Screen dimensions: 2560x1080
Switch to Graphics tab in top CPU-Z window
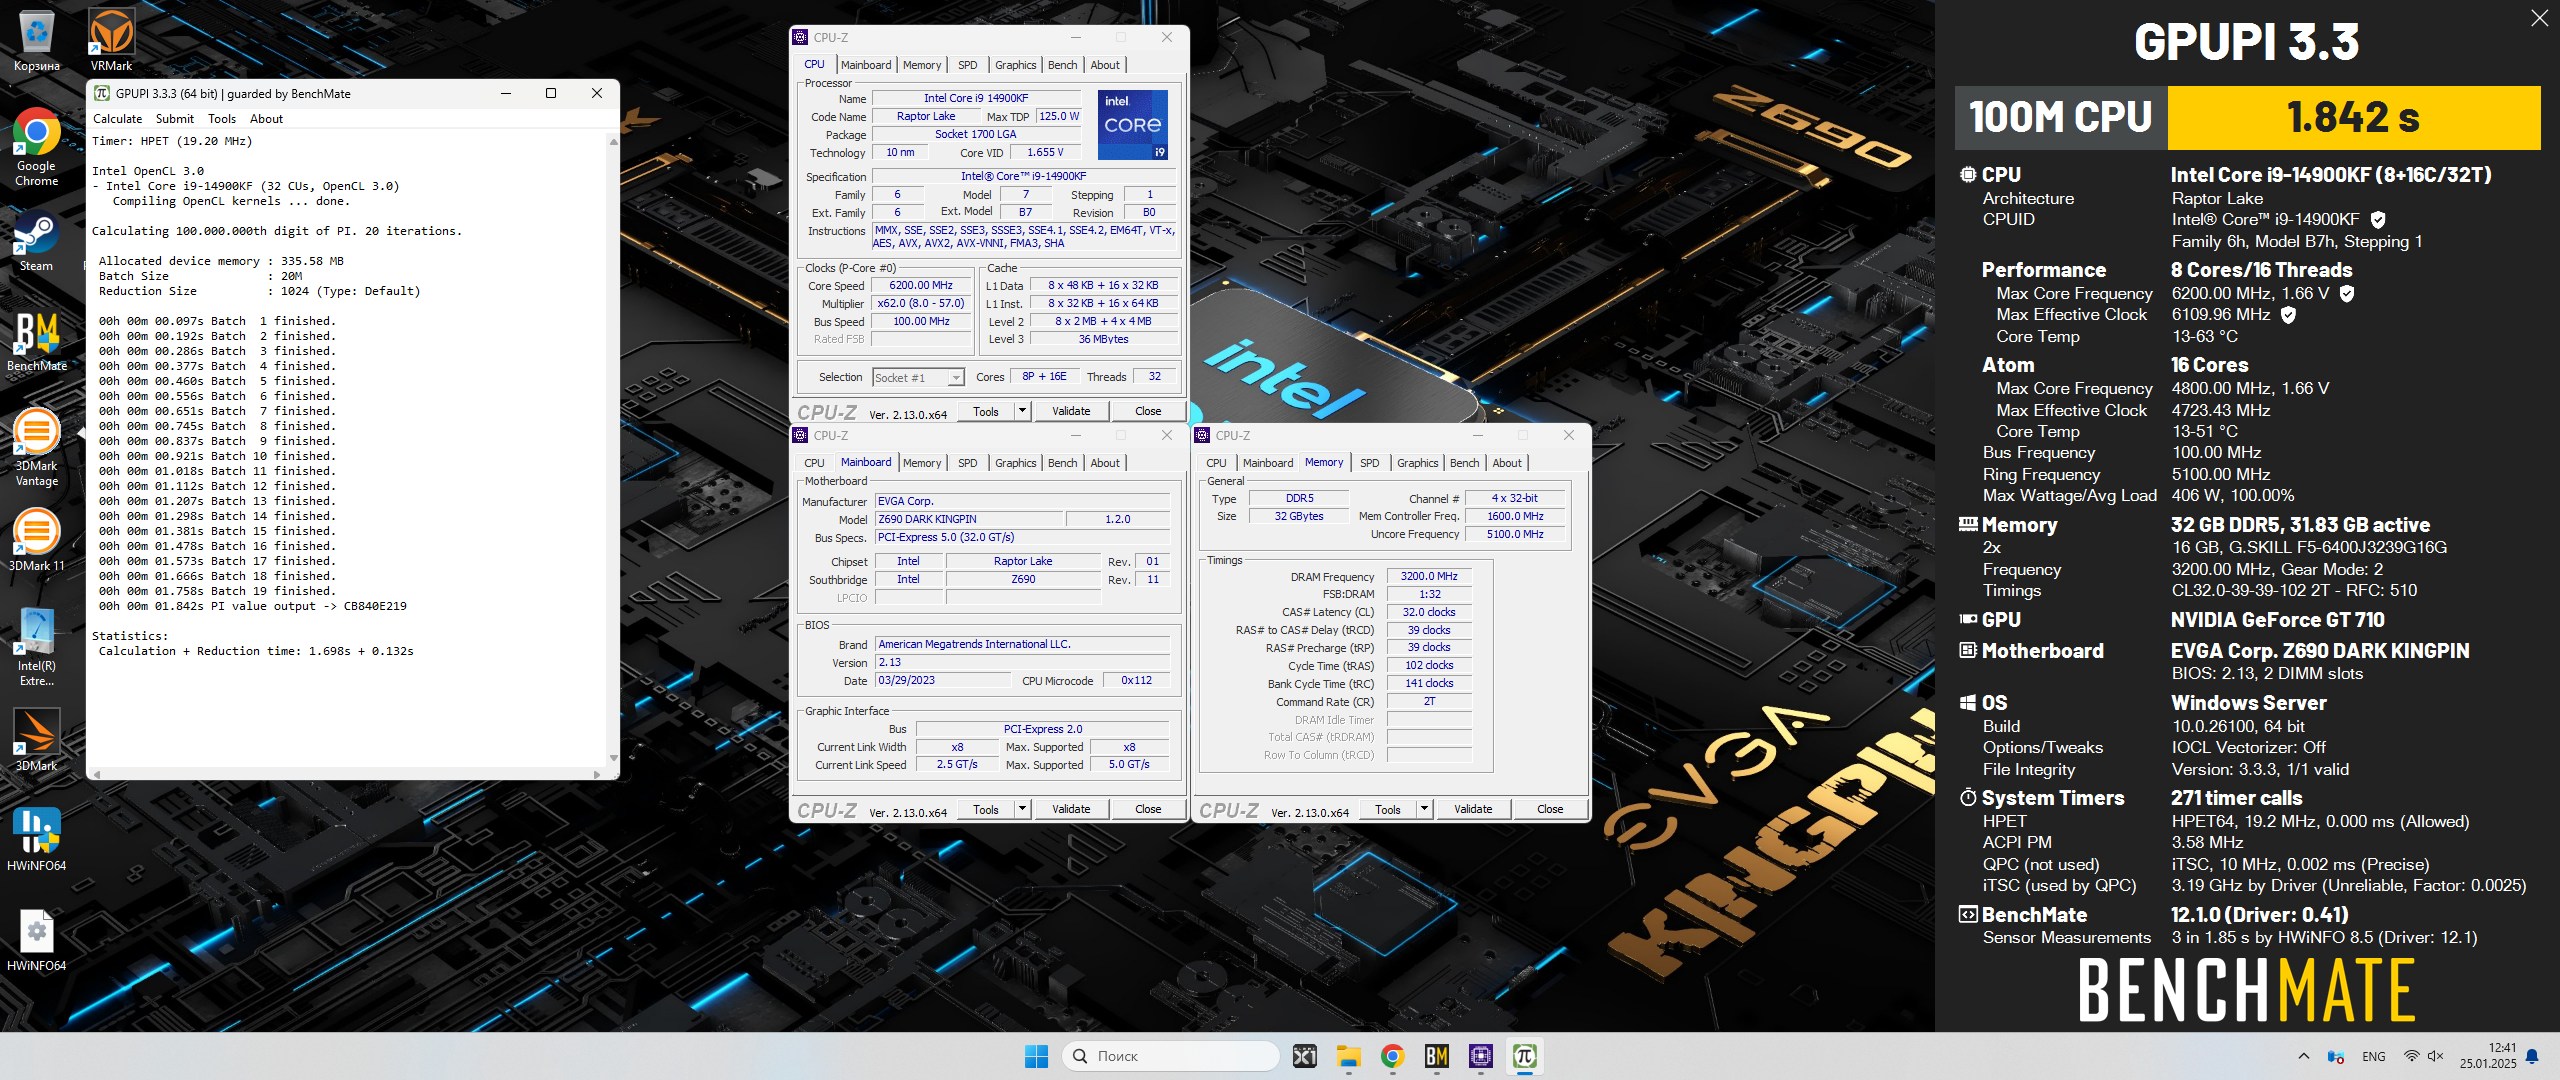(x=1016, y=65)
